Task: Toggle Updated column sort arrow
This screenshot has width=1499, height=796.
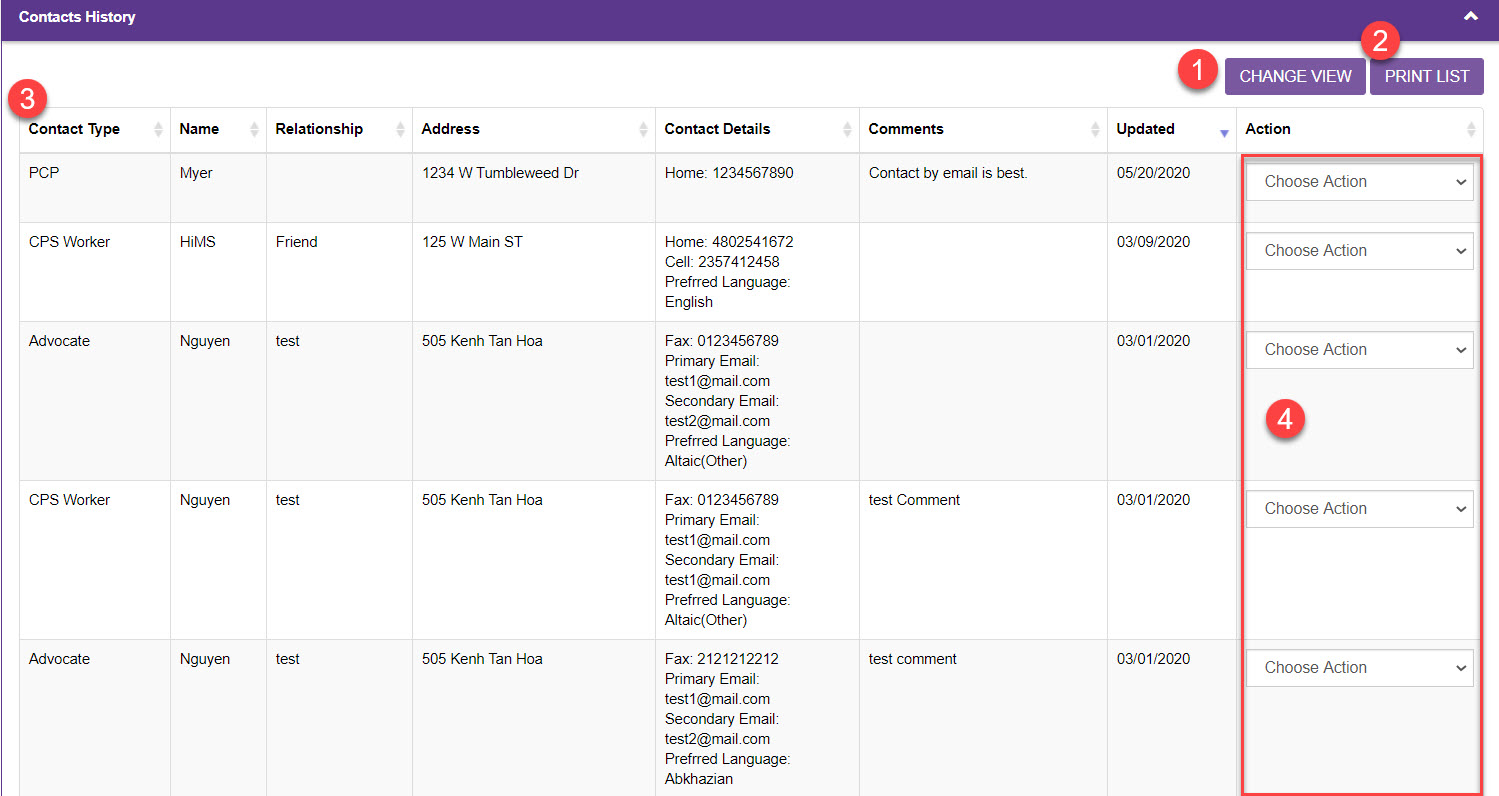Action: click(x=1224, y=132)
